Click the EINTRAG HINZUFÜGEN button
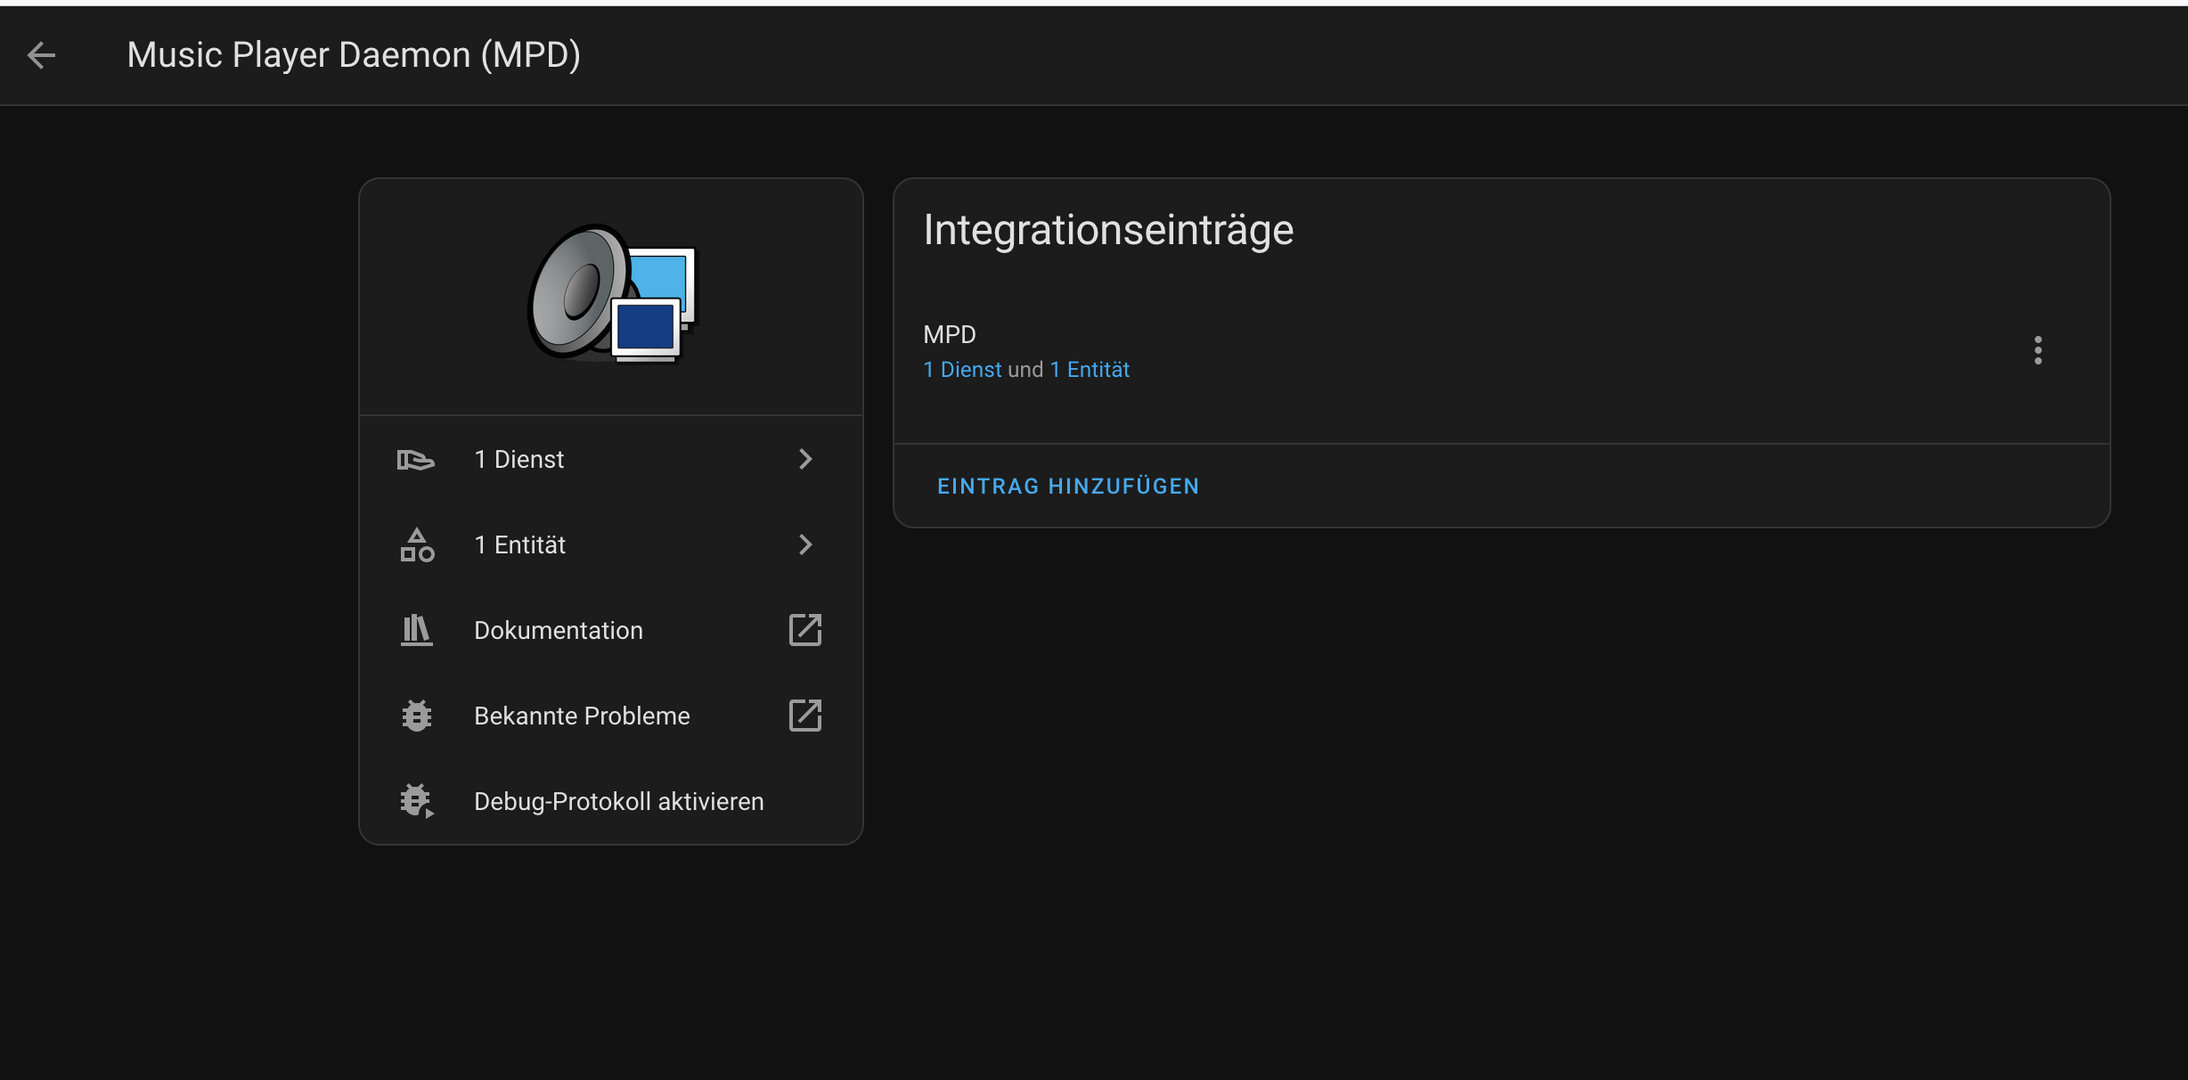The height and width of the screenshot is (1080, 2188). (1067, 486)
